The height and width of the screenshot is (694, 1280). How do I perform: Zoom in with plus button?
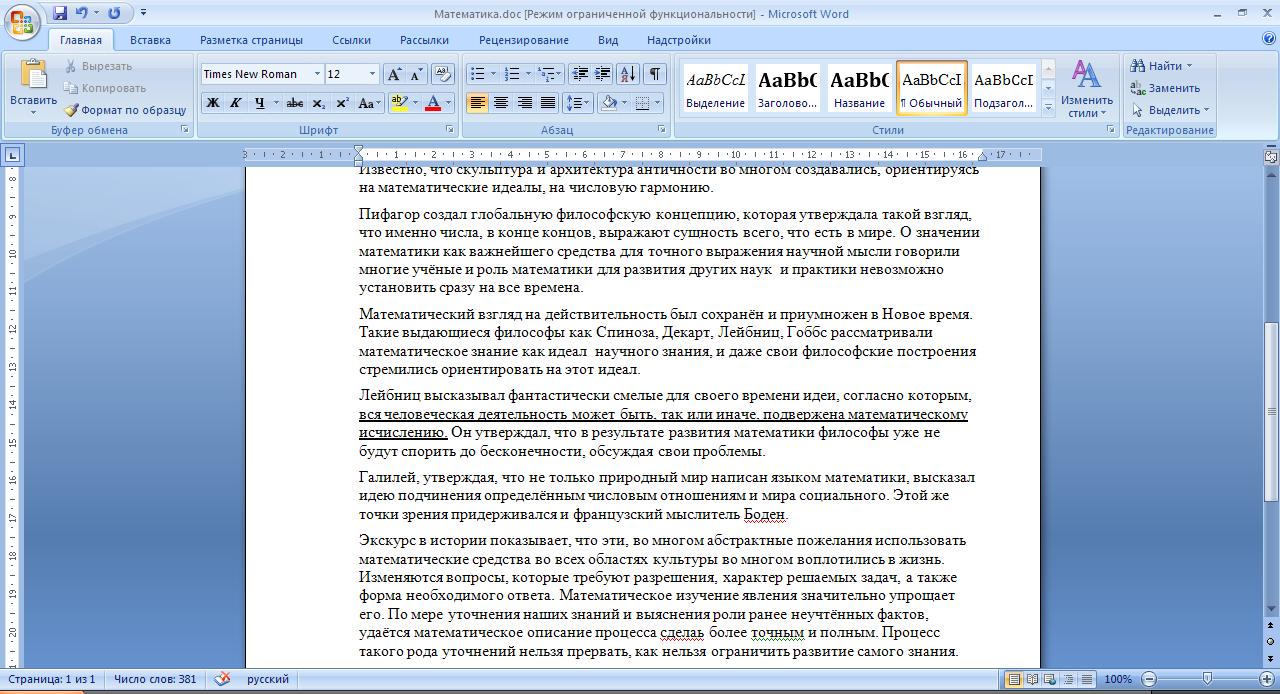(x=1266, y=679)
